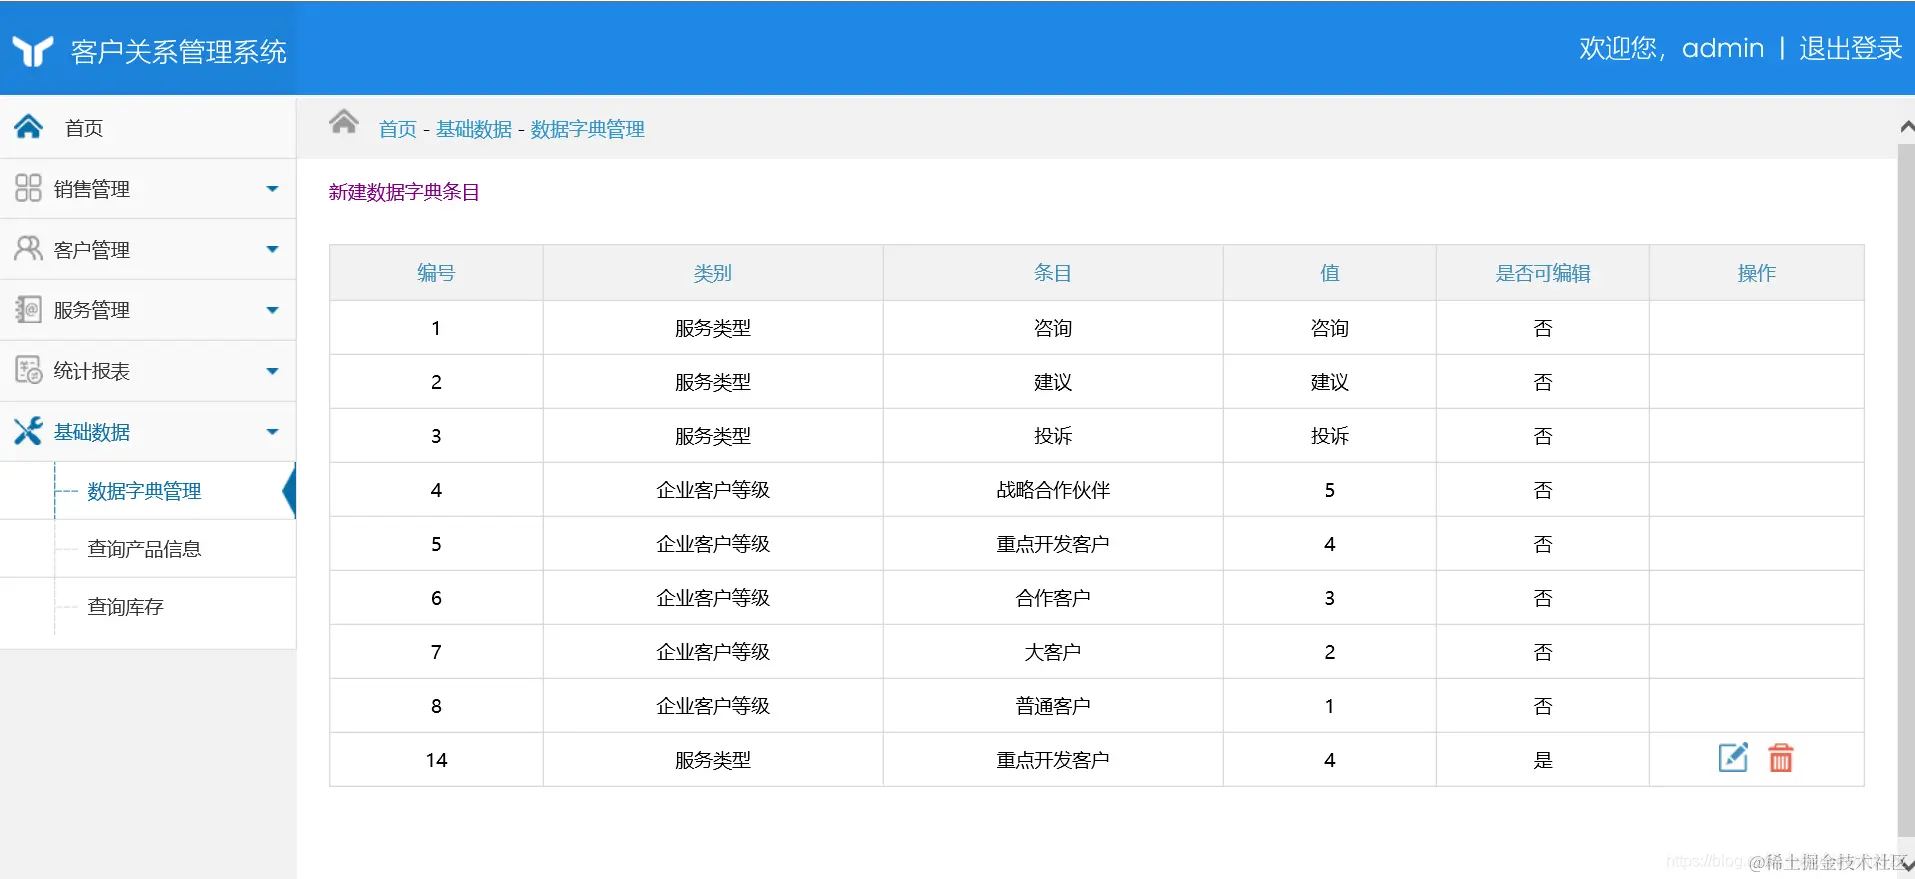The image size is (1915, 879).
Task: Collapse the 基础数据 dropdown arrow
Action: [x=272, y=432]
